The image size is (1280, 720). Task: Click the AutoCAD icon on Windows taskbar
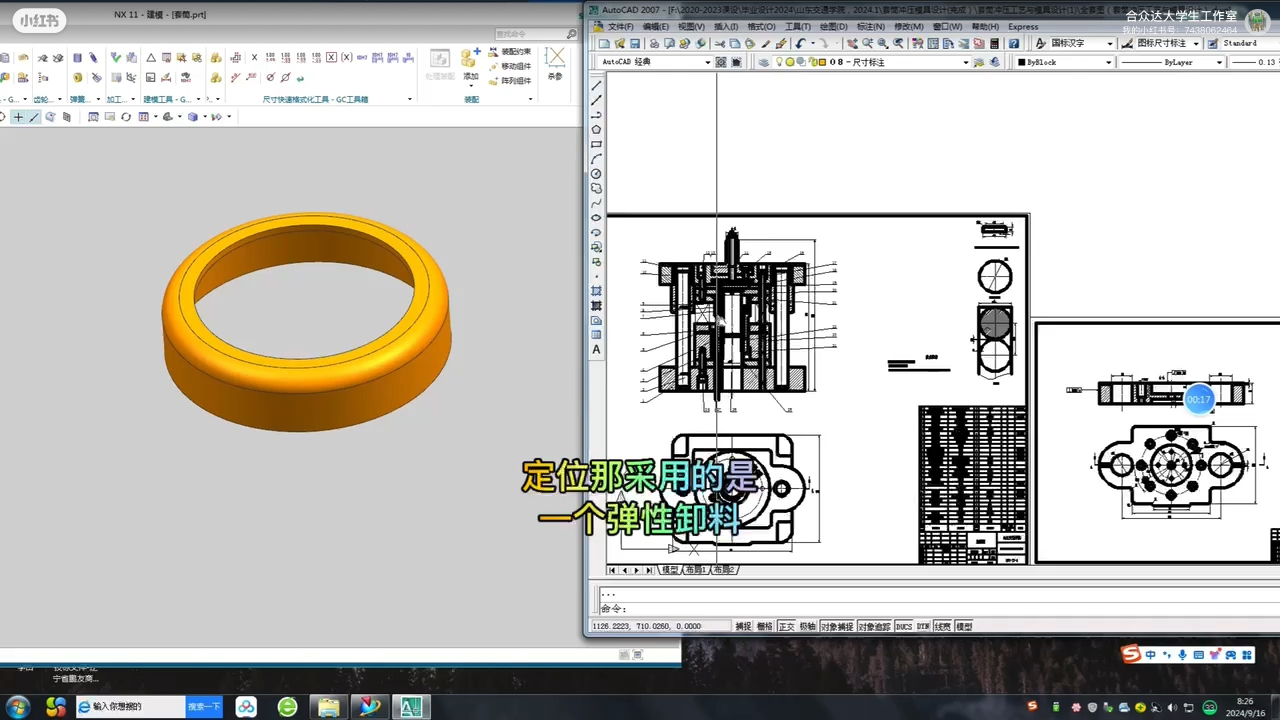point(410,706)
